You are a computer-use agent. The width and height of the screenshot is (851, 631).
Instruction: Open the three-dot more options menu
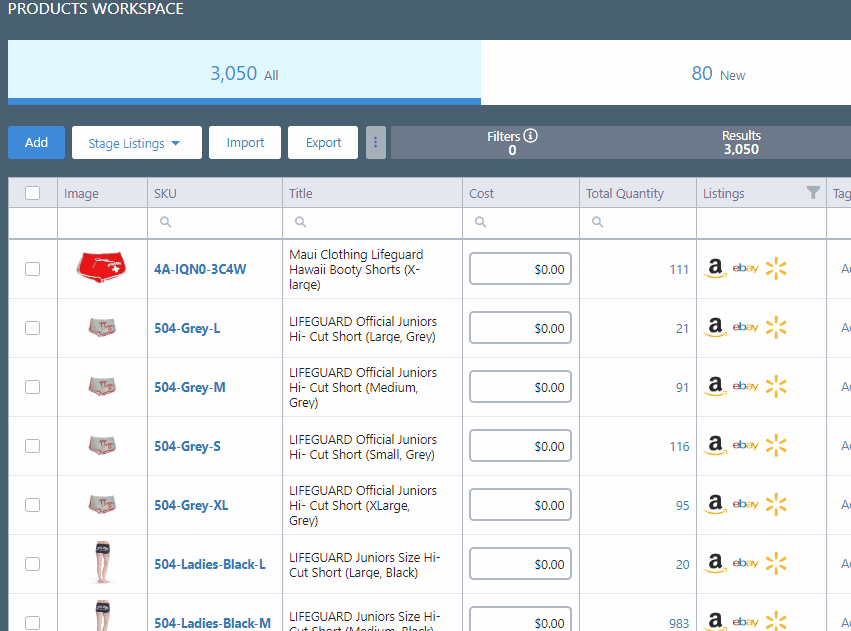(376, 143)
